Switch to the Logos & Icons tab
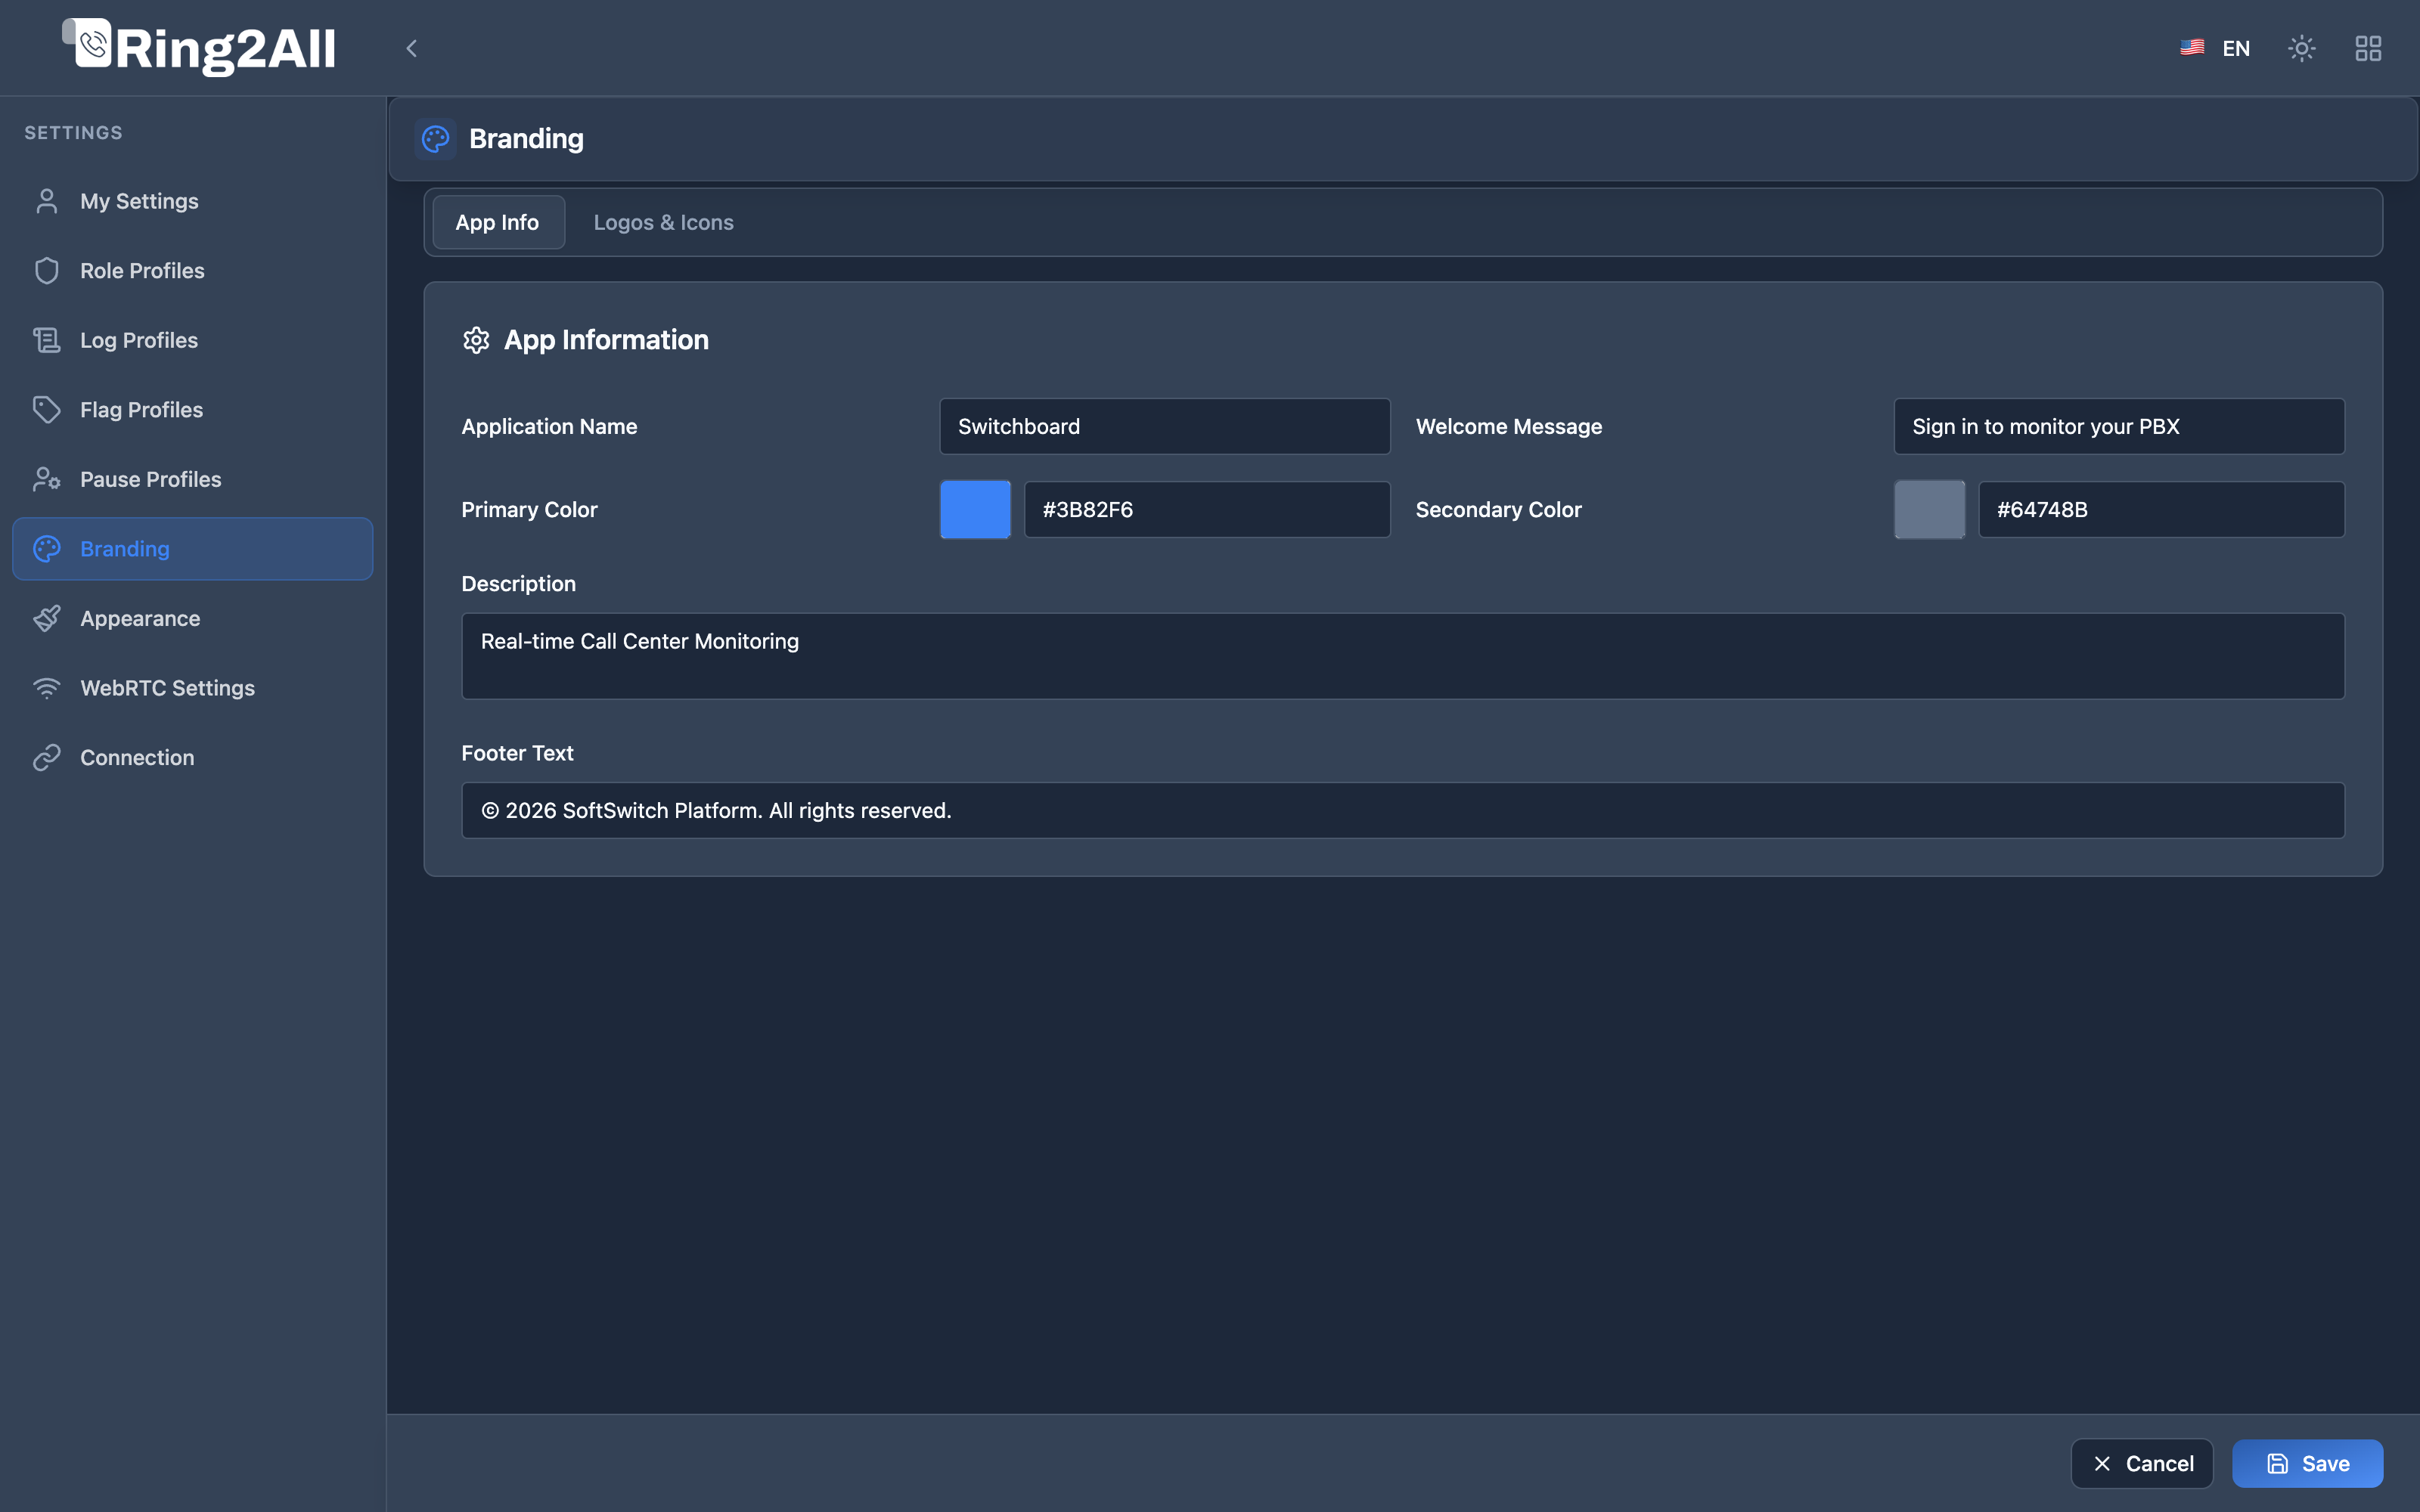Image resolution: width=2420 pixels, height=1512 pixels. click(664, 222)
